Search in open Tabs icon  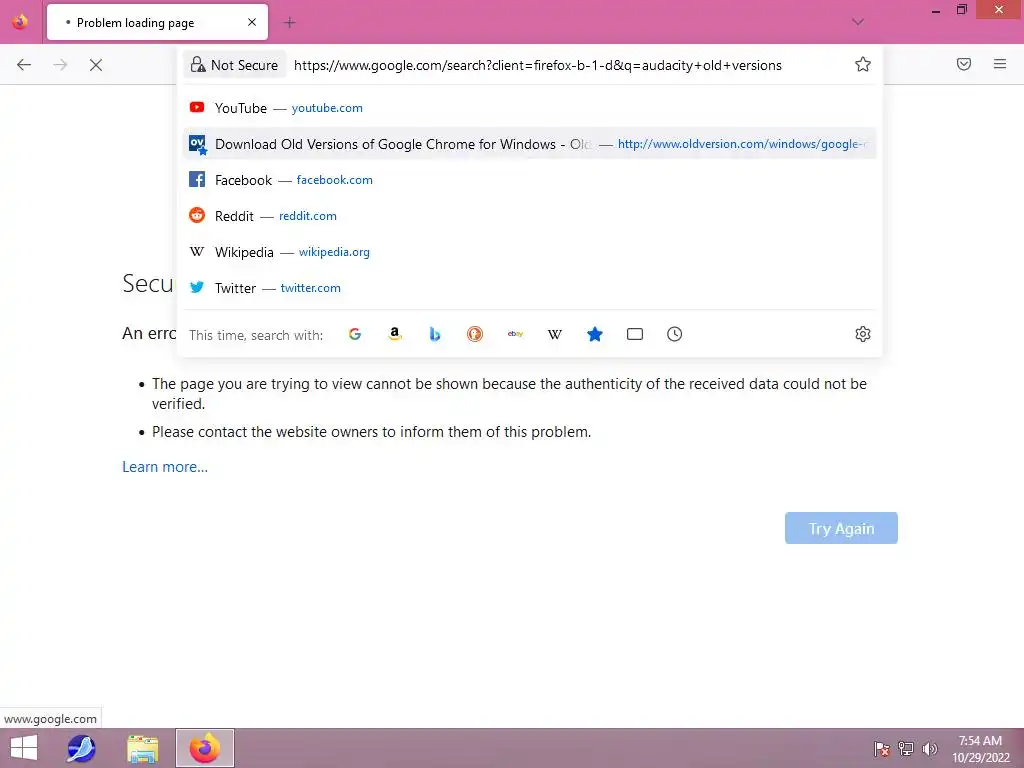pos(635,334)
